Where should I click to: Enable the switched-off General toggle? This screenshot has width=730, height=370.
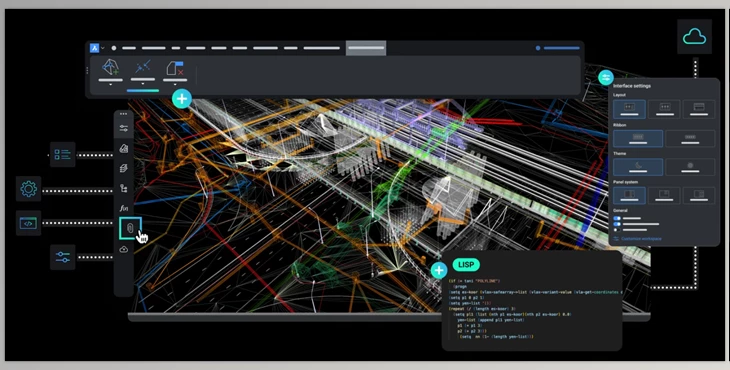click(x=617, y=230)
